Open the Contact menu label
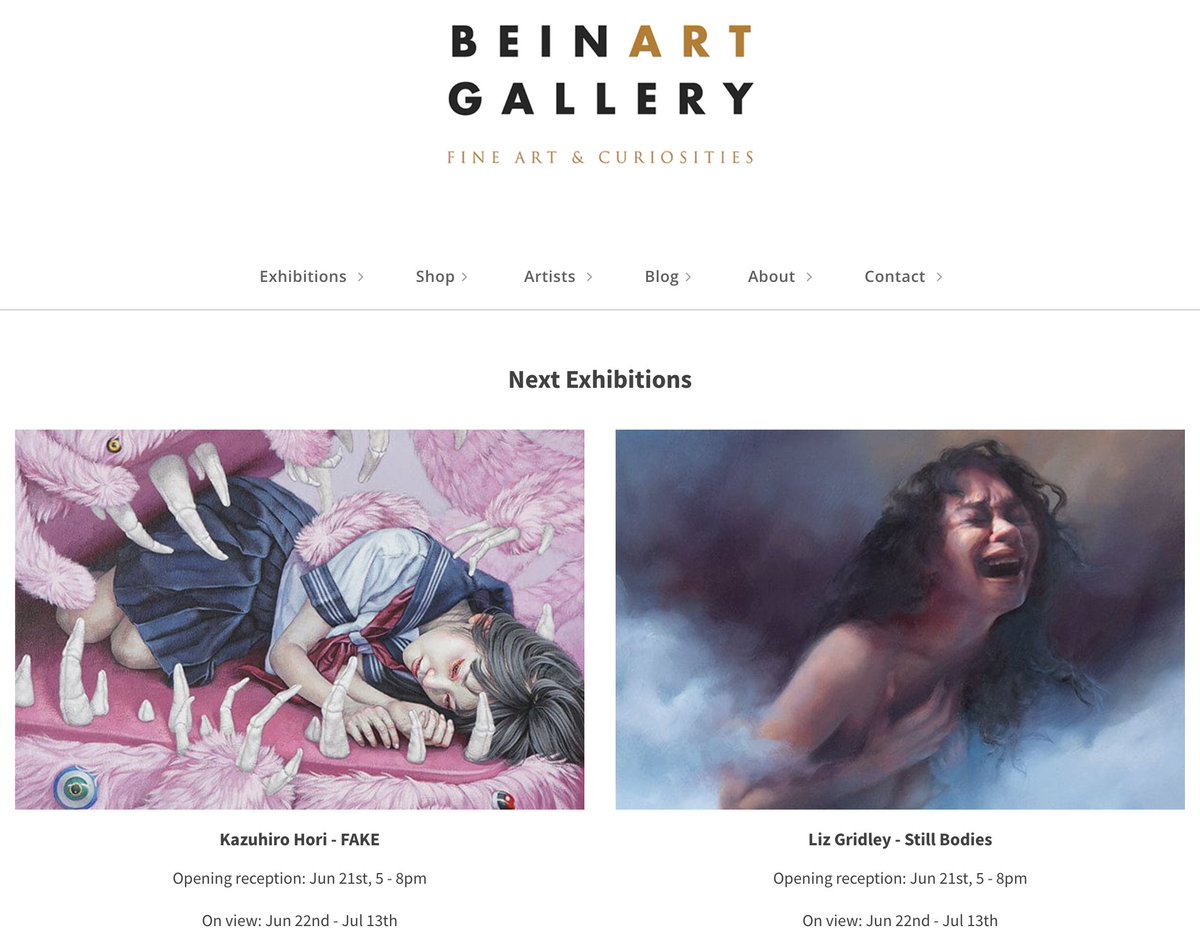 coord(894,277)
